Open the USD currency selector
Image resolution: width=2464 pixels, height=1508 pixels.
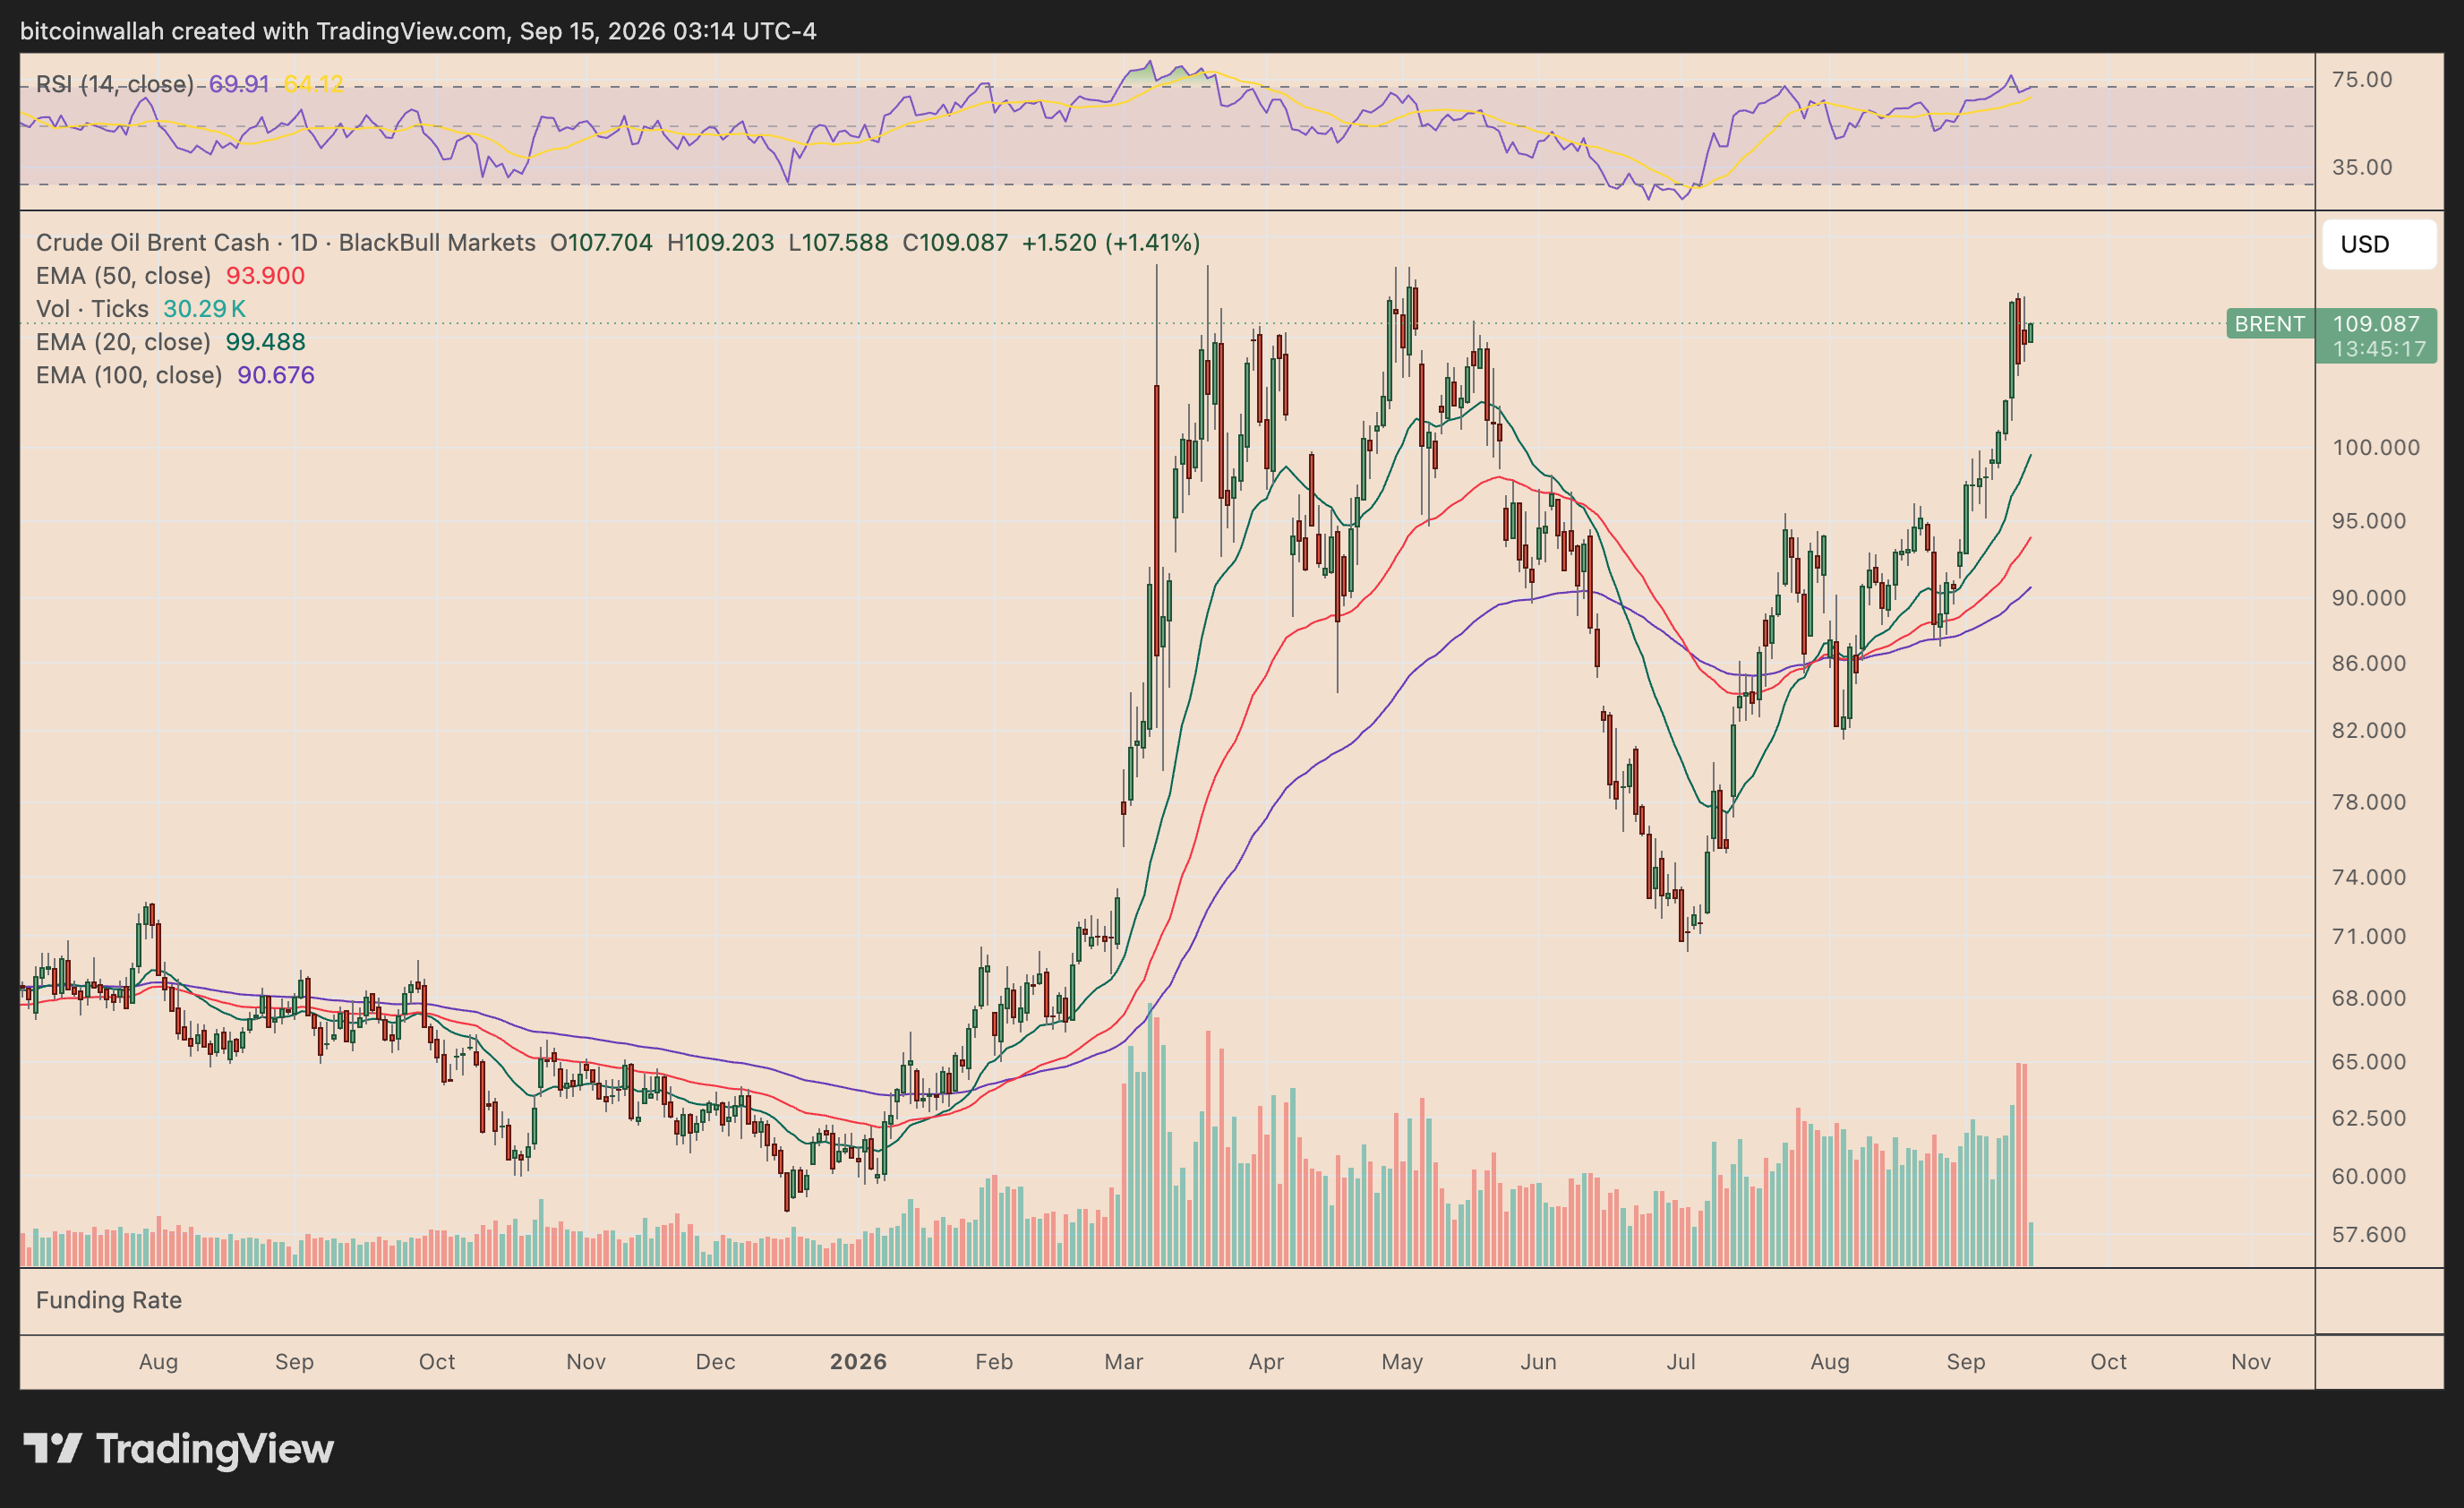(2379, 244)
